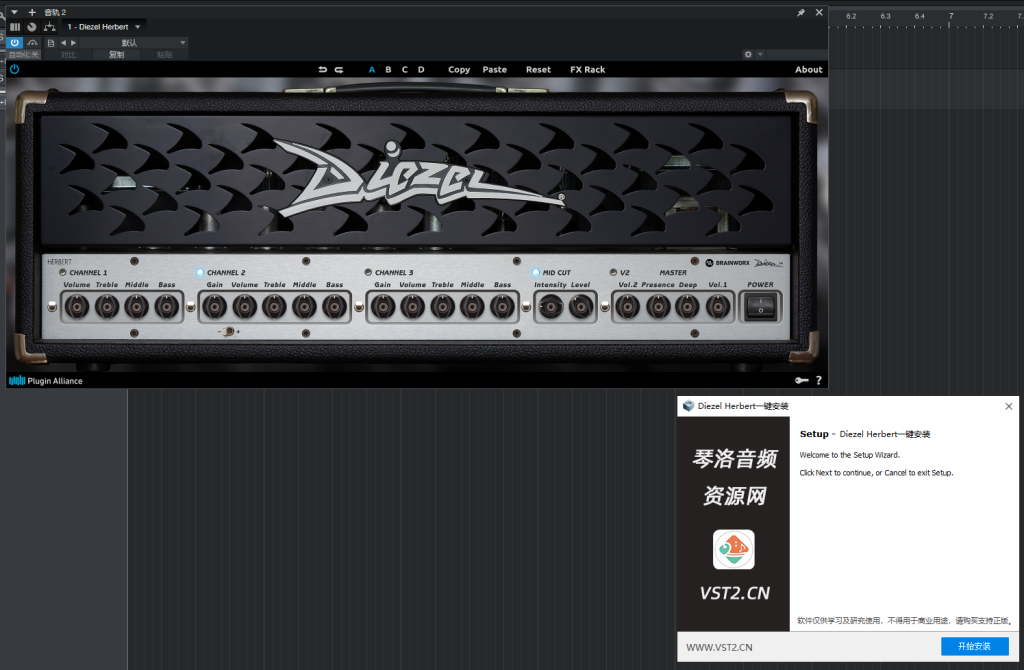Click the plugin redo arrow icon

(x=339, y=70)
